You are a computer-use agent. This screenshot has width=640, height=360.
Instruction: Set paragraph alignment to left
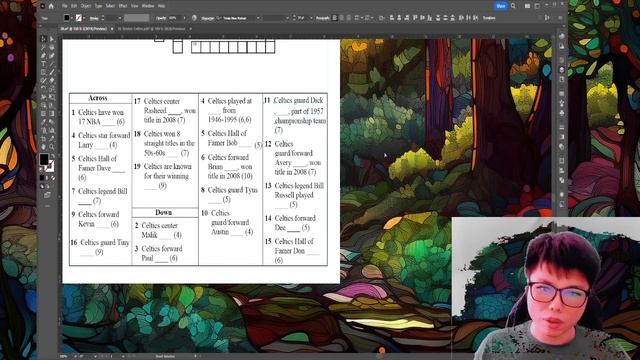pos(335,18)
